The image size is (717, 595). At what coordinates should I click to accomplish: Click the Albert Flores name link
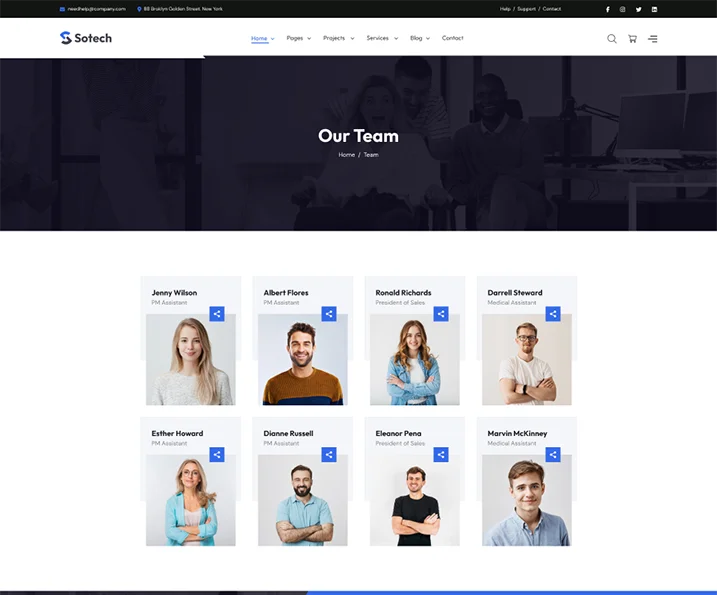point(286,293)
